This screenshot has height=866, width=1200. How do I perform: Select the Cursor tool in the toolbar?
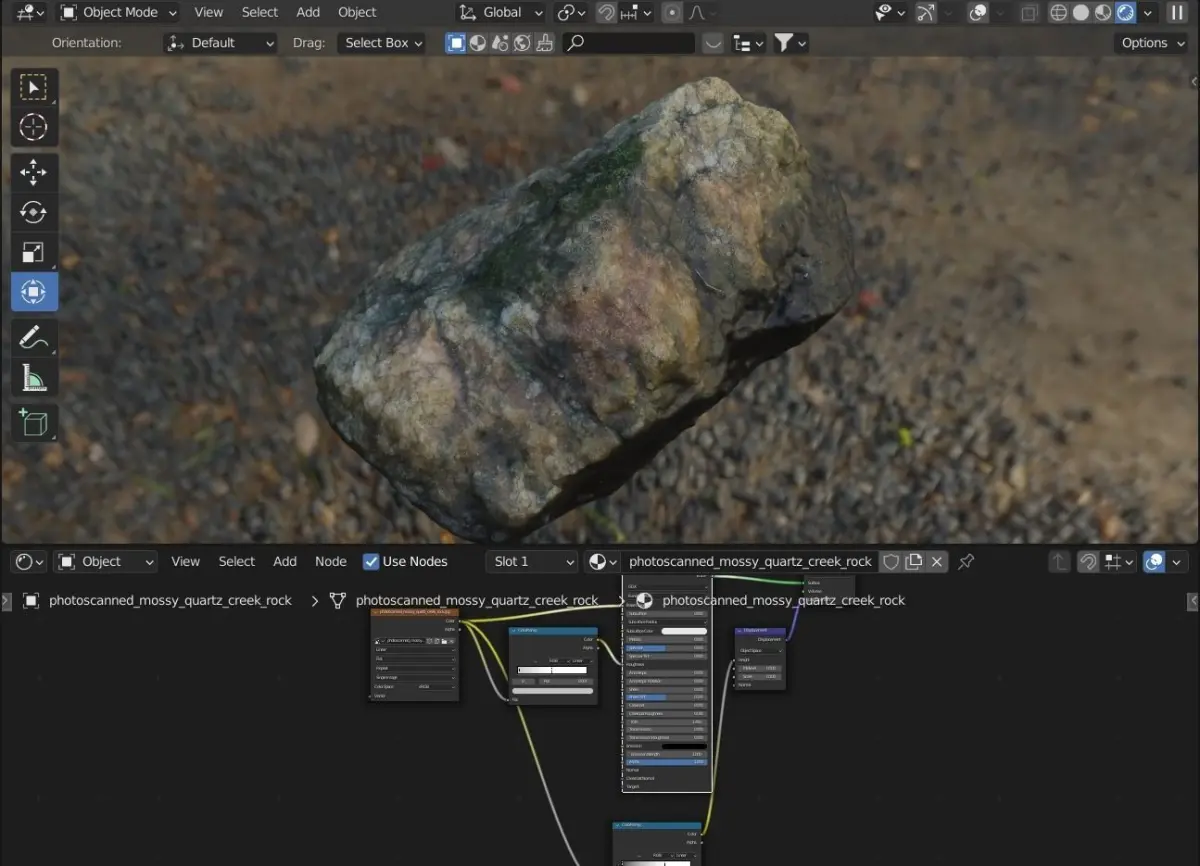(34, 128)
